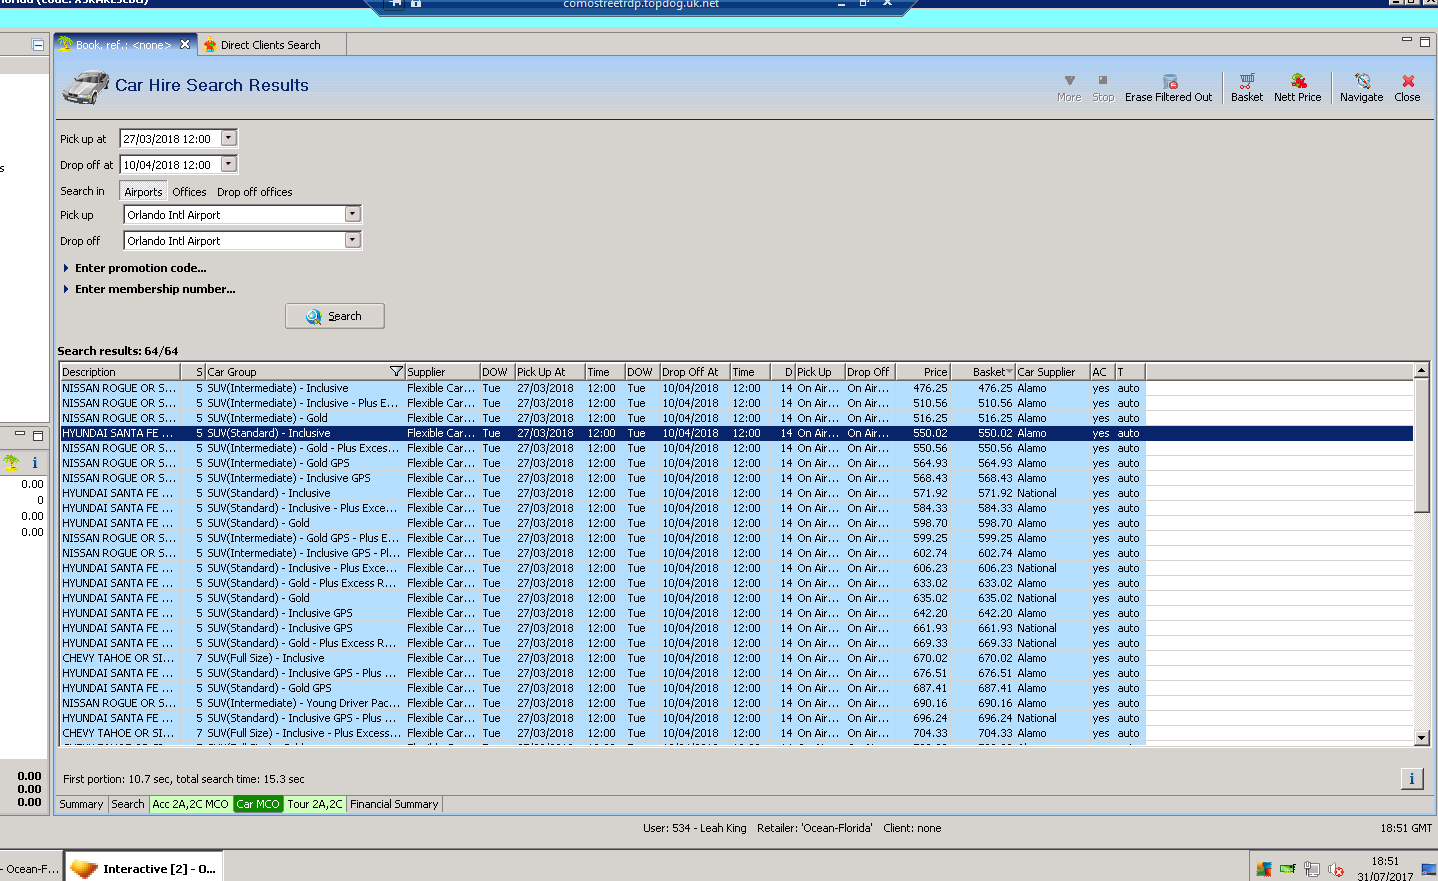
Task: Open the Pick up at date dropdown
Action: click(x=229, y=139)
